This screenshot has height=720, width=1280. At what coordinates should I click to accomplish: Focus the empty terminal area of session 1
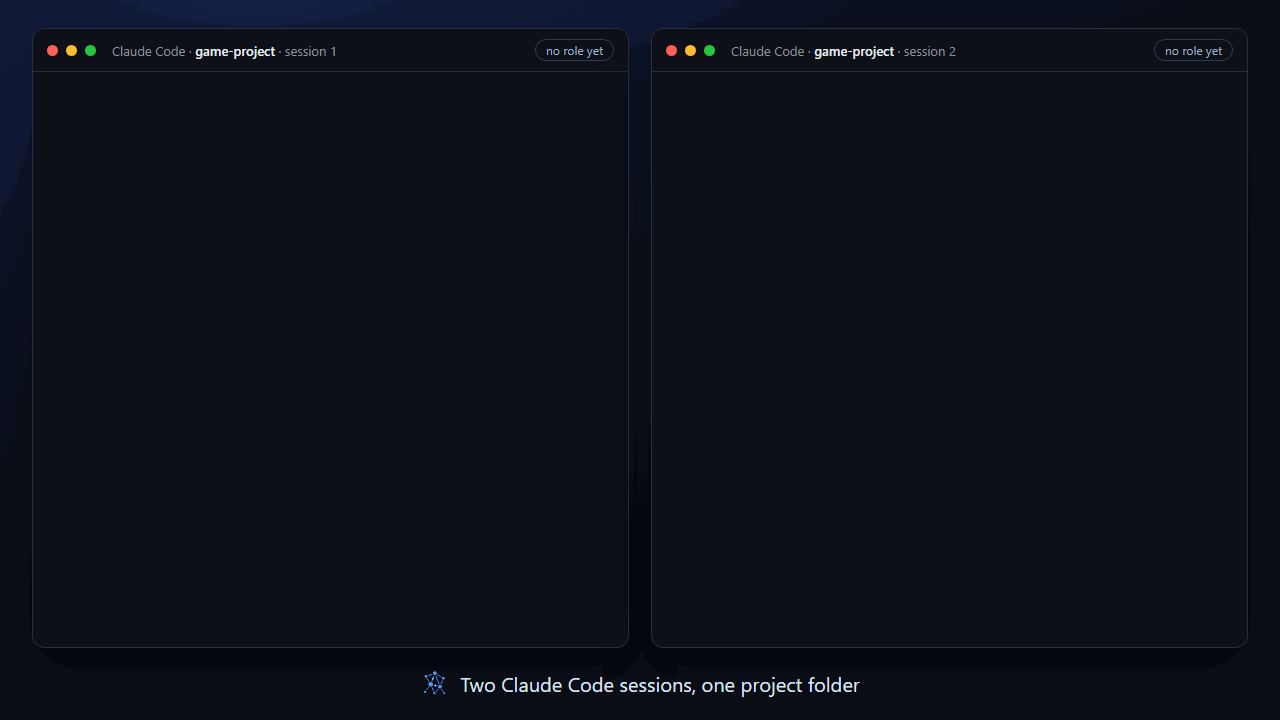330,359
